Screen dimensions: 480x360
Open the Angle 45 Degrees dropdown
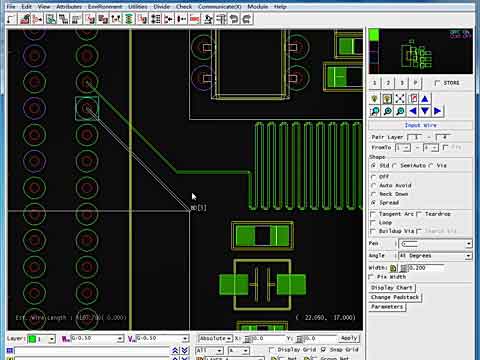click(x=468, y=256)
